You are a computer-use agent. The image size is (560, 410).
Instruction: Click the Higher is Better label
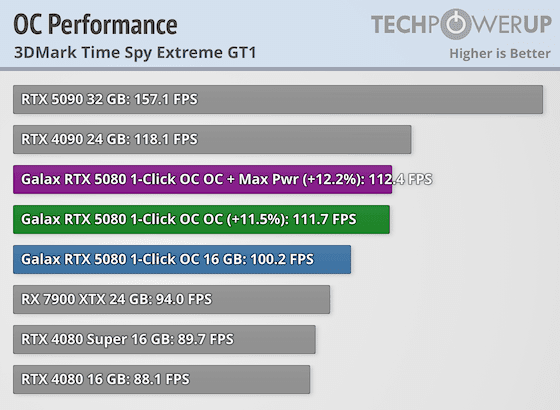[500, 54]
